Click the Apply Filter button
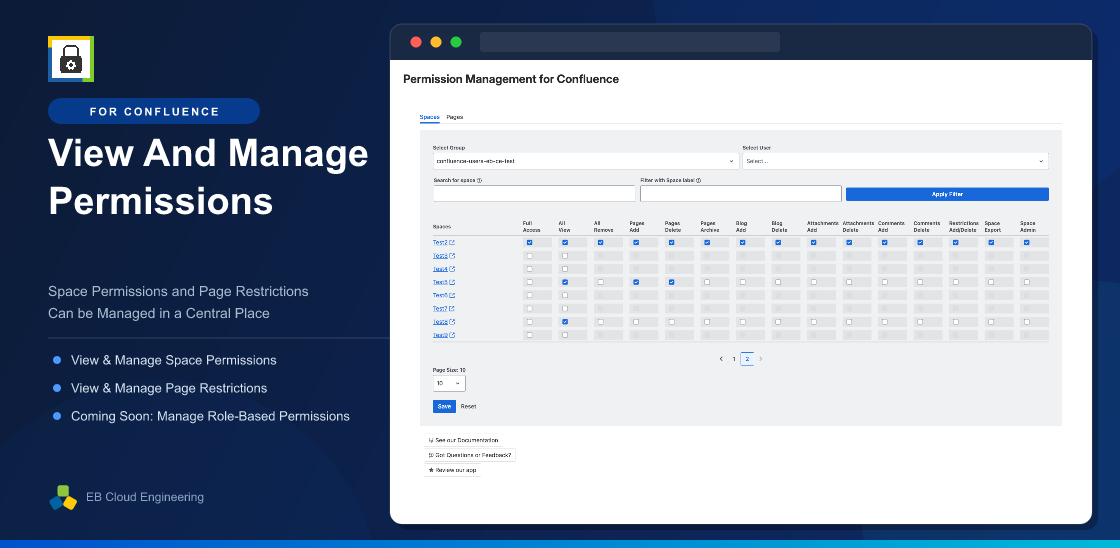 (x=947, y=194)
